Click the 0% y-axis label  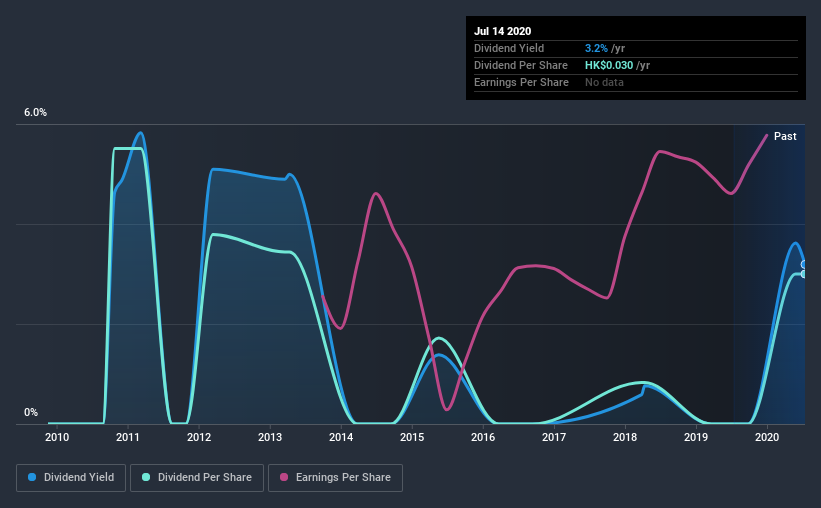pyautogui.click(x=31, y=413)
